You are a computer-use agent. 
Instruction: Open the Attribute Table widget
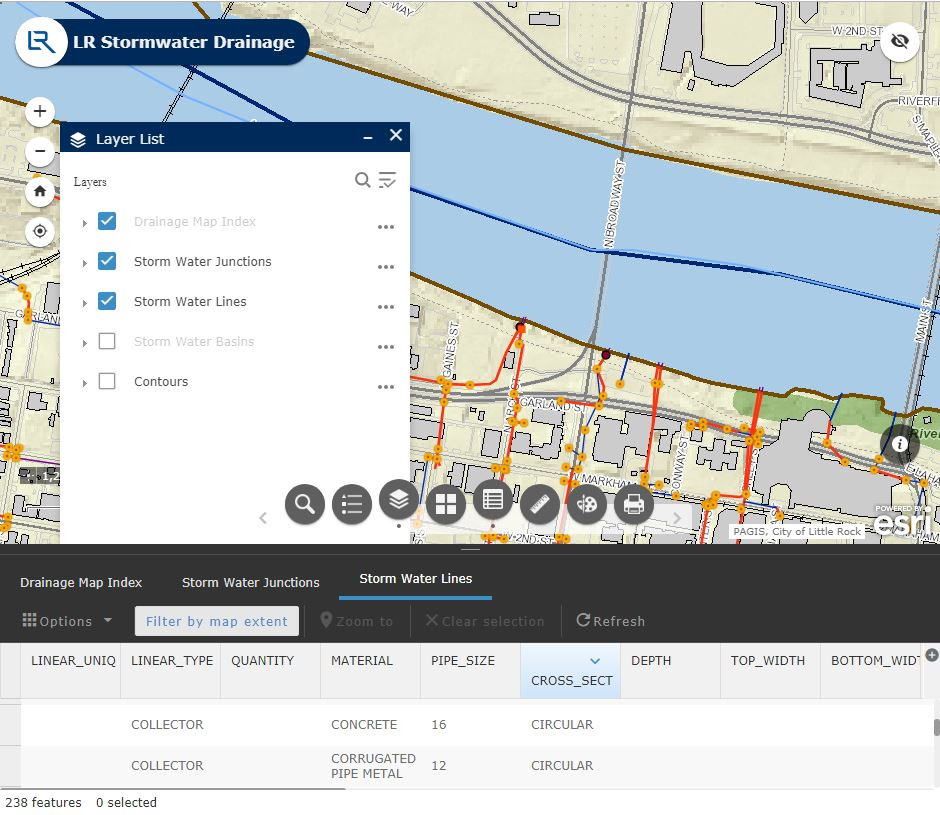(493, 504)
